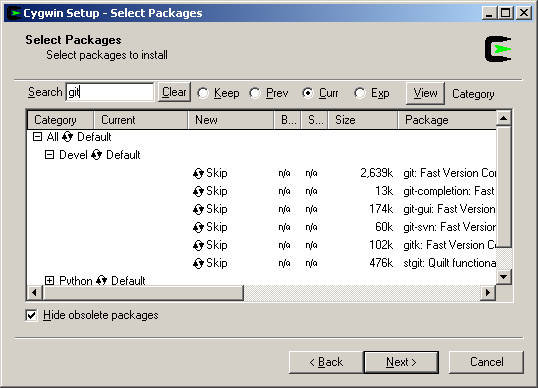
Task: Maximize the Cygwin Setup window
Action: 506,13
